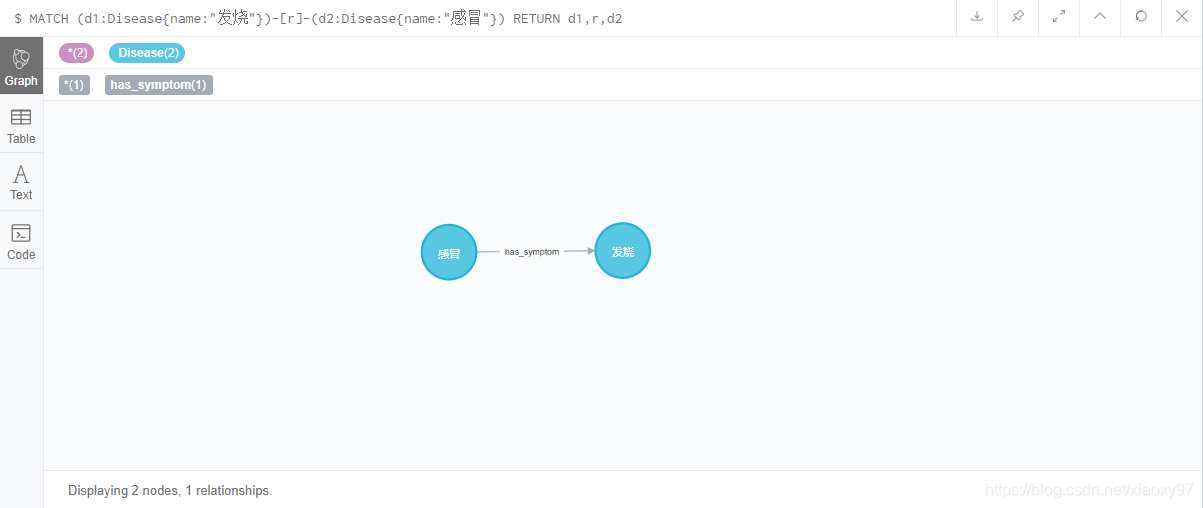The width and height of the screenshot is (1203, 508).
Task: Select the has_symptom relationship arrow
Action: [532, 252]
